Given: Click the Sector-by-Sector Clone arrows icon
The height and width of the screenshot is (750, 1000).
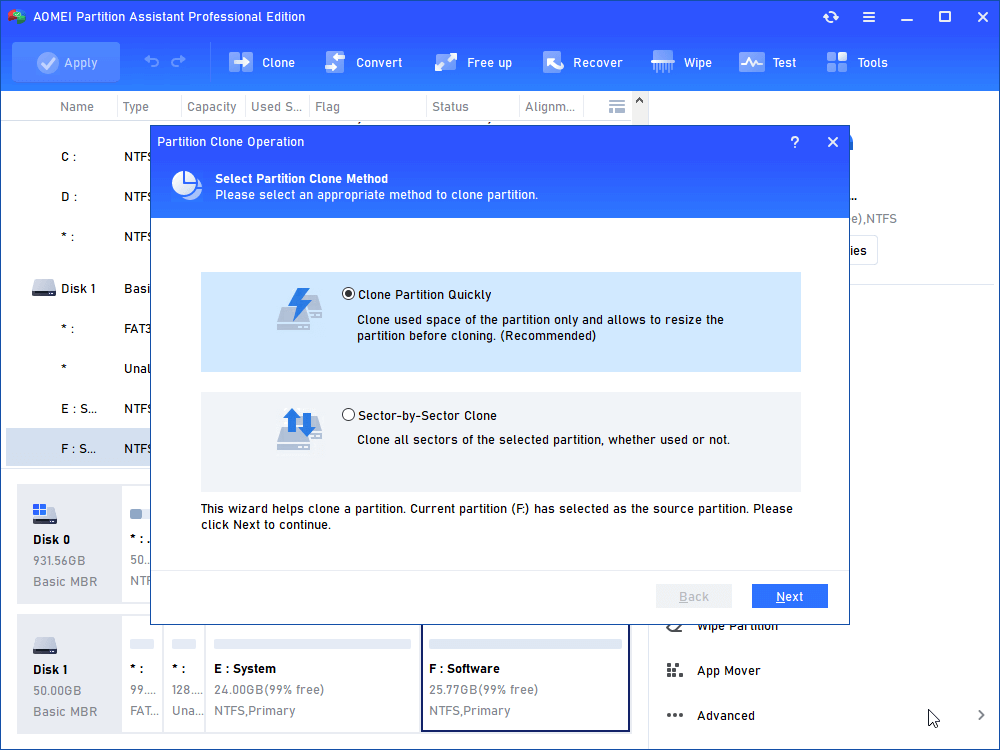Looking at the screenshot, I should click(299, 429).
